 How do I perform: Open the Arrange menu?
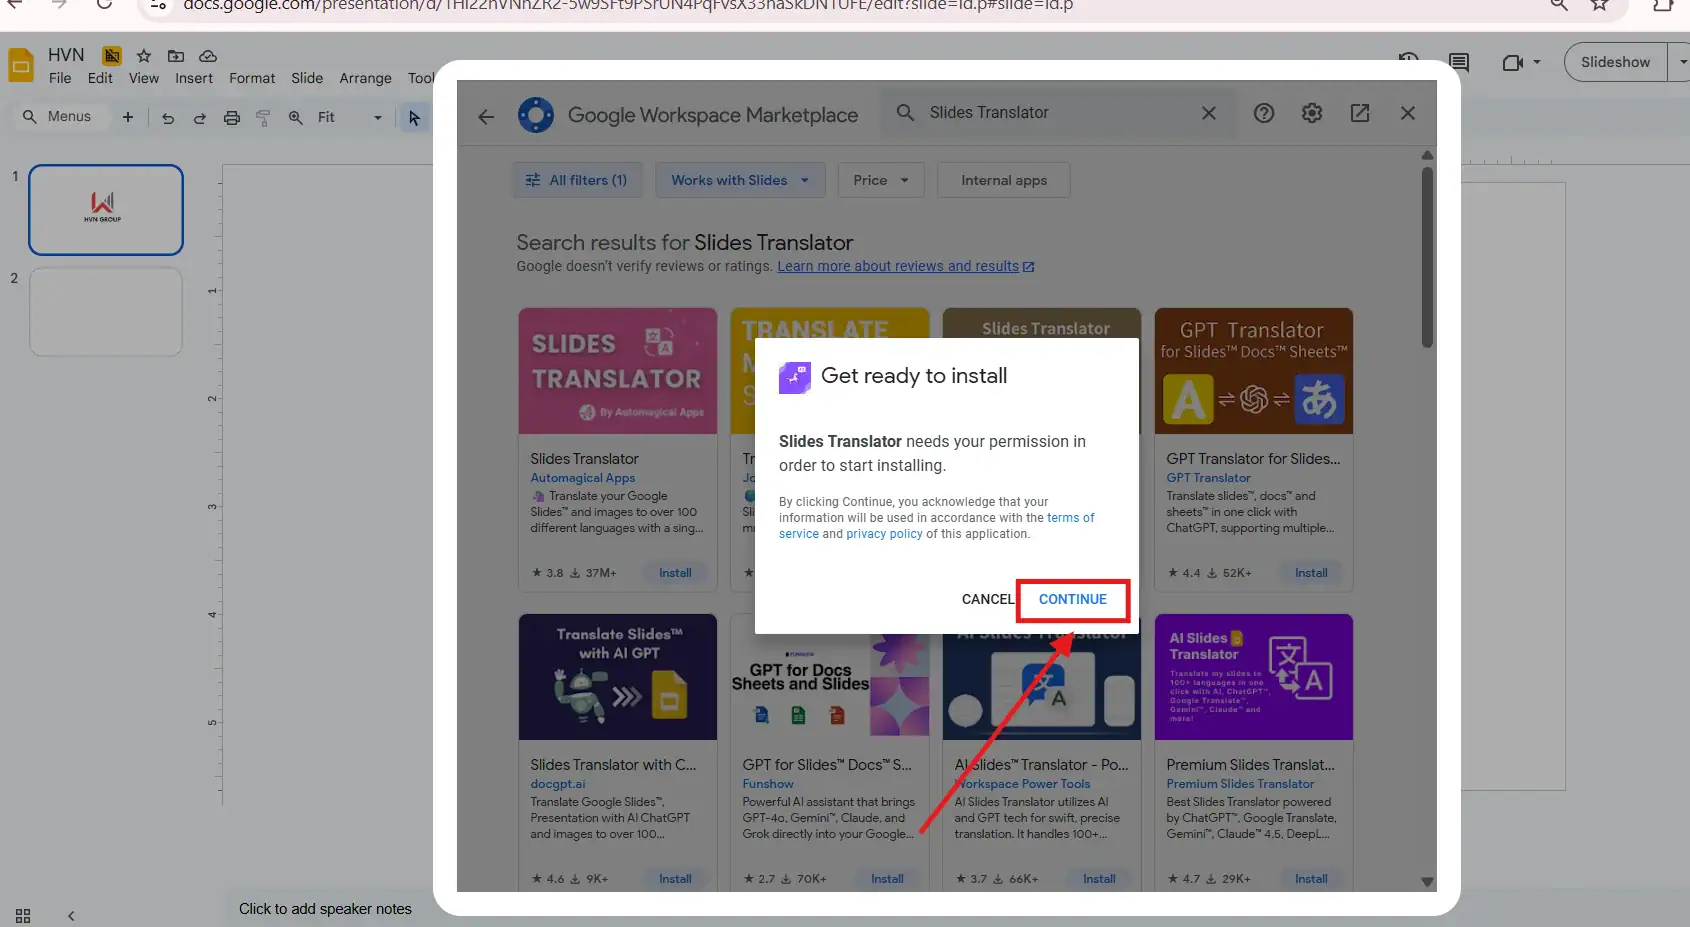(x=365, y=78)
